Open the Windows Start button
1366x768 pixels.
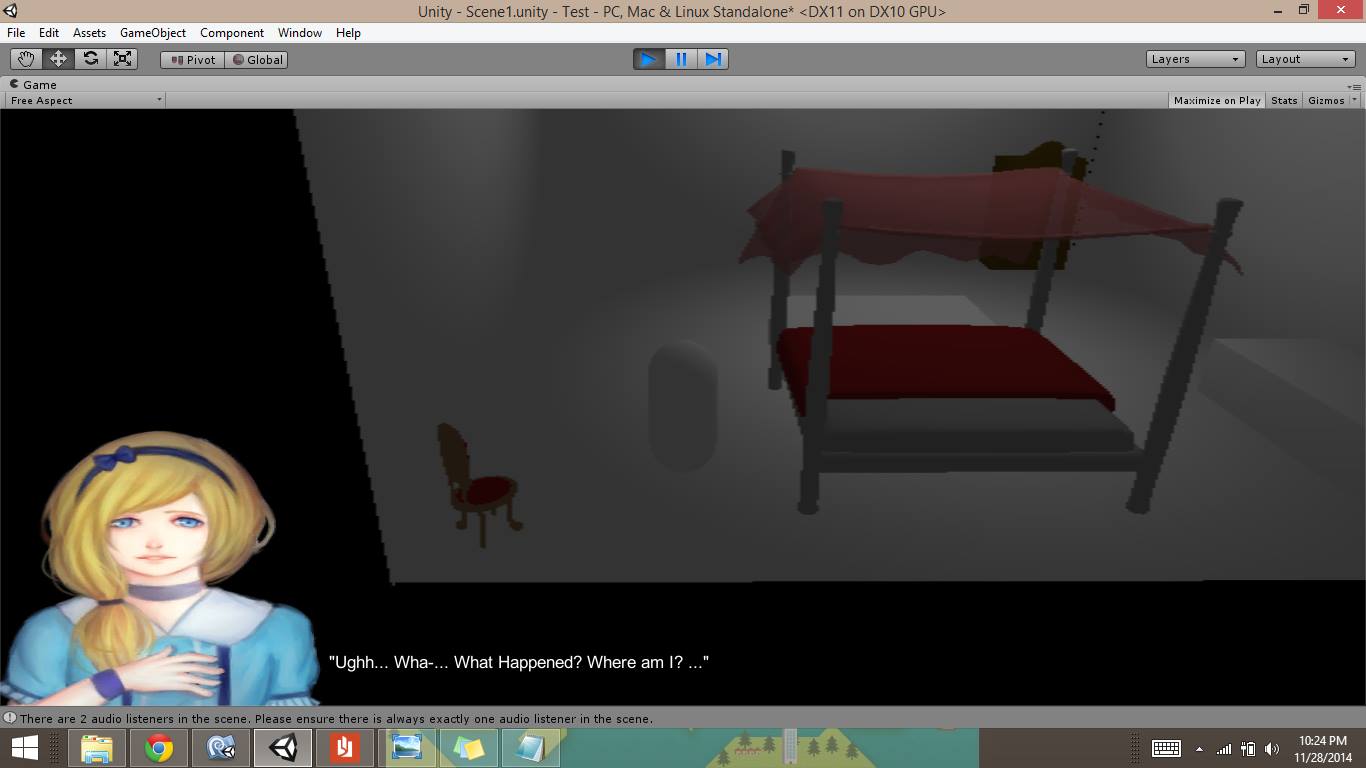pyautogui.click(x=25, y=748)
